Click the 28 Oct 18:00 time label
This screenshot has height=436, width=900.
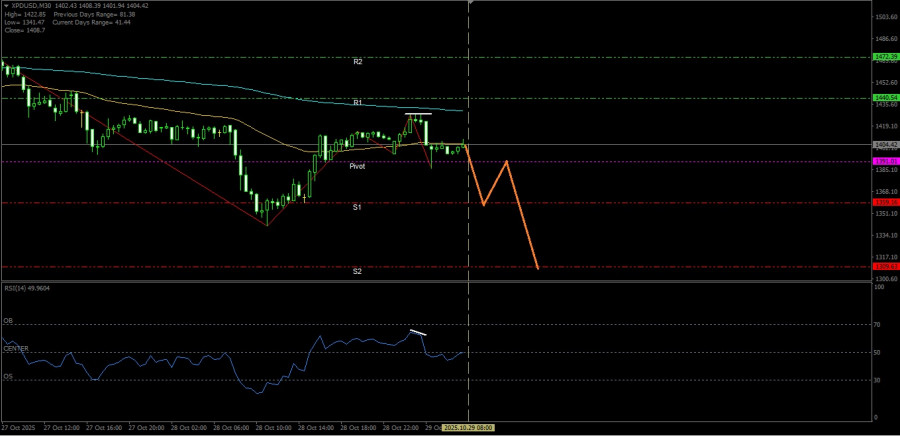358,428
